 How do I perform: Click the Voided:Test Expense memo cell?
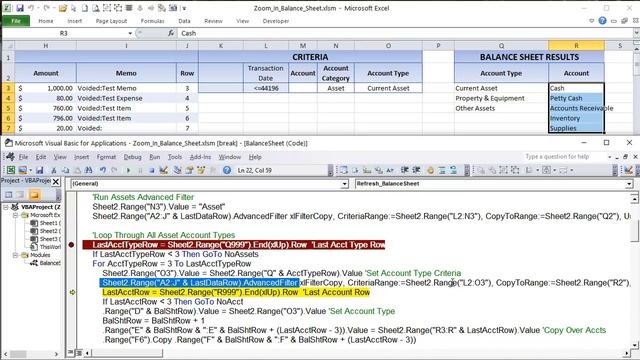126,98
